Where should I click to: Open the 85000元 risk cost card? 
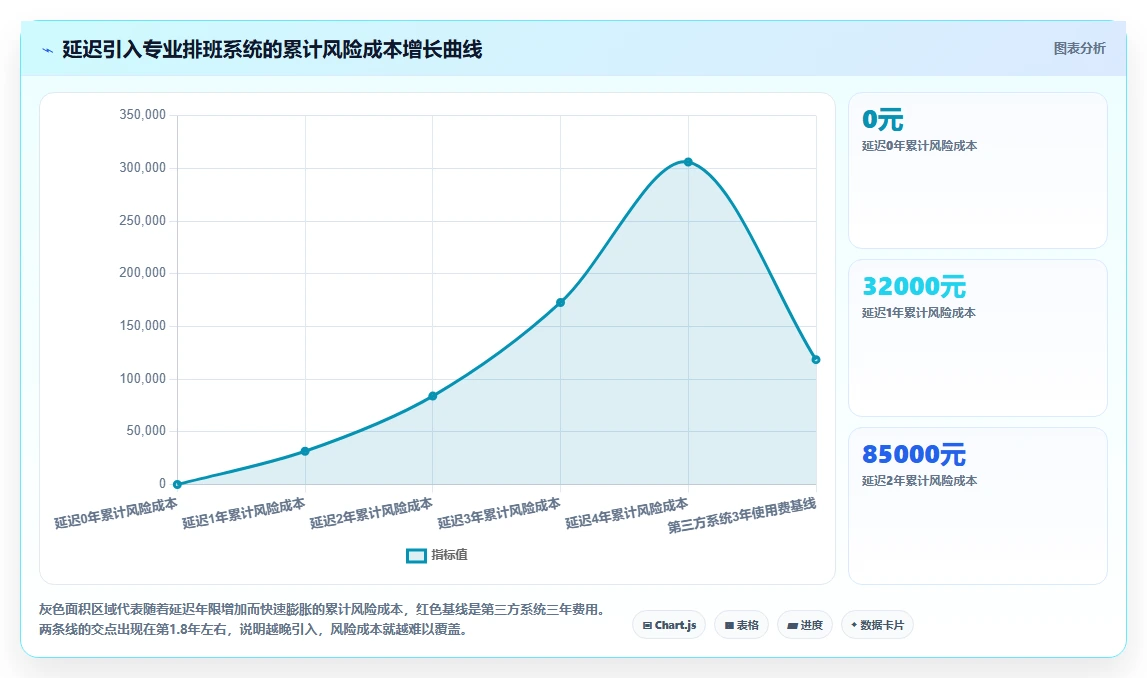coord(977,506)
